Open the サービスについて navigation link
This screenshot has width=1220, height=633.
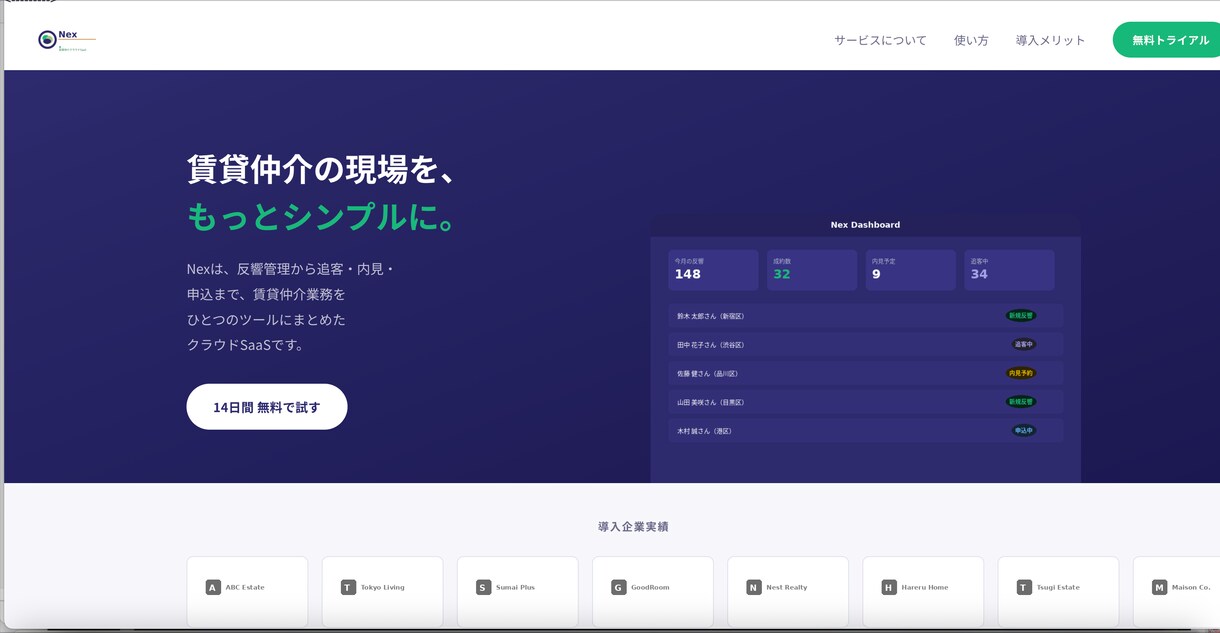coord(880,40)
